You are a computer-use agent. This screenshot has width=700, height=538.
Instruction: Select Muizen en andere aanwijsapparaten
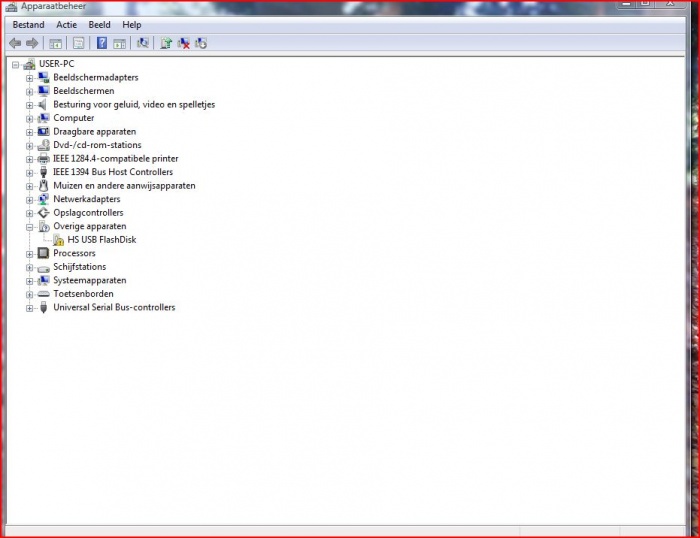tap(124, 186)
